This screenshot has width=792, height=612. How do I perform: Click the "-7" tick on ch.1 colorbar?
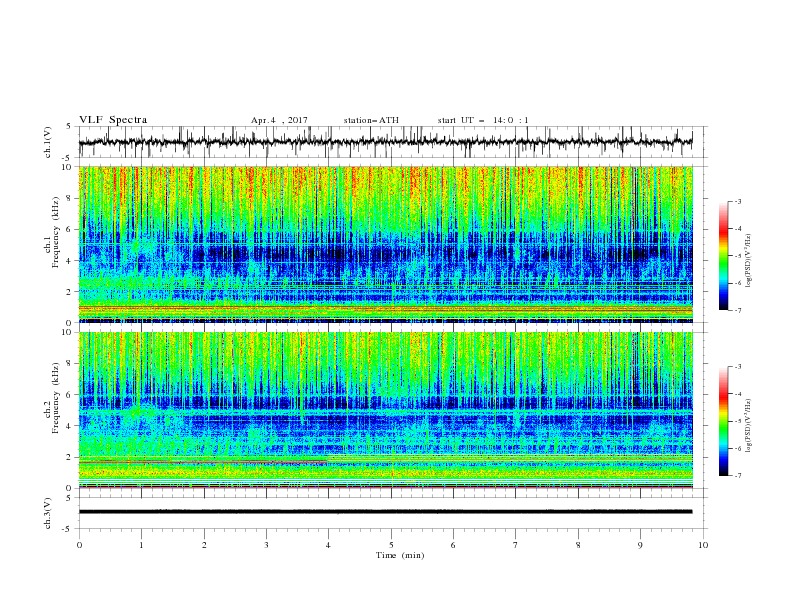pos(737,311)
